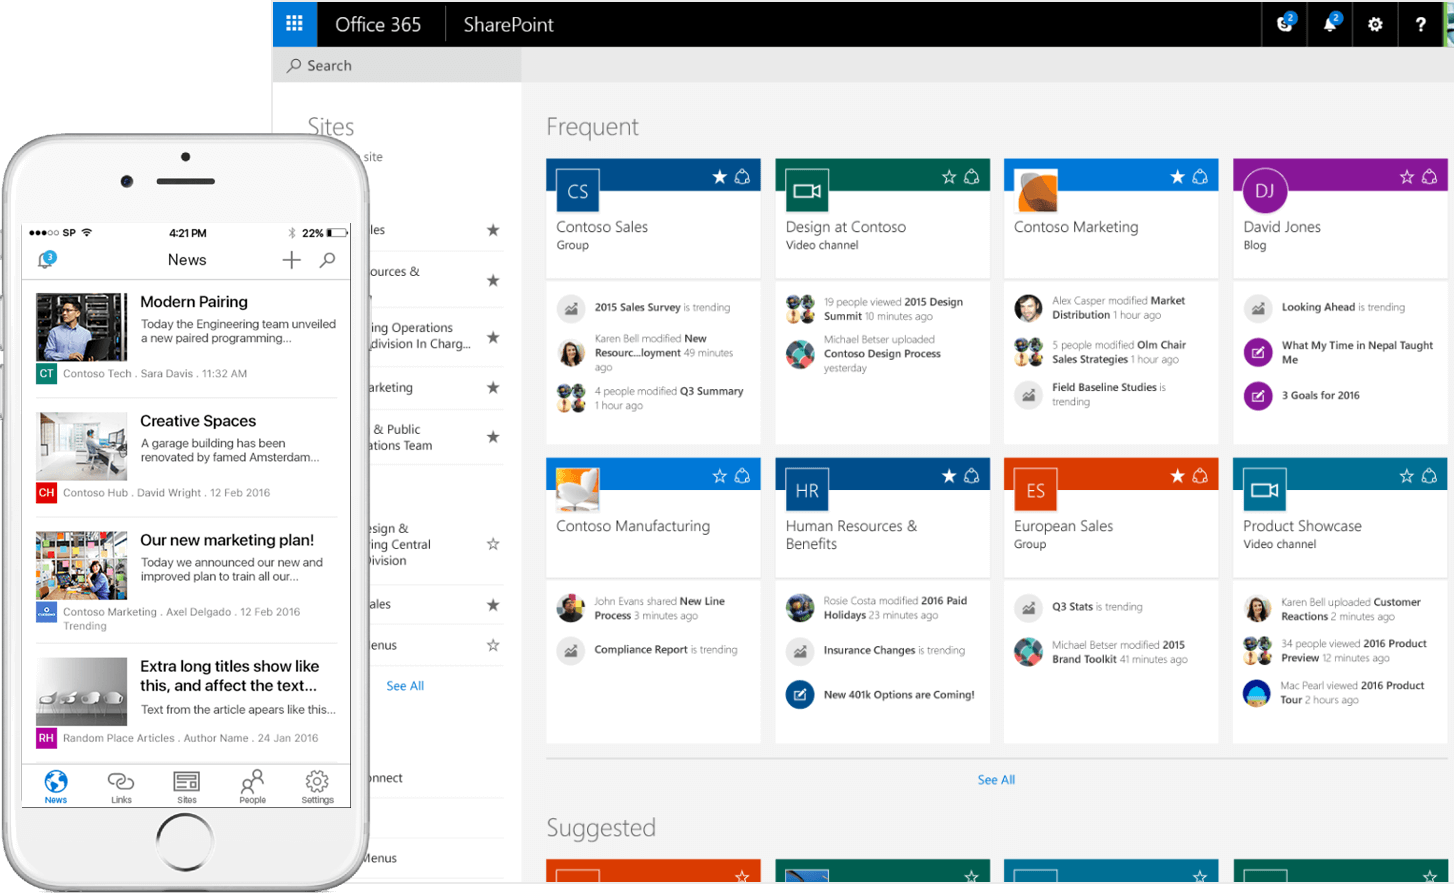This screenshot has height=893, width=1454.
Task: Tap the Settings icon in mobile bottom navigation
Action: (317, 786)
